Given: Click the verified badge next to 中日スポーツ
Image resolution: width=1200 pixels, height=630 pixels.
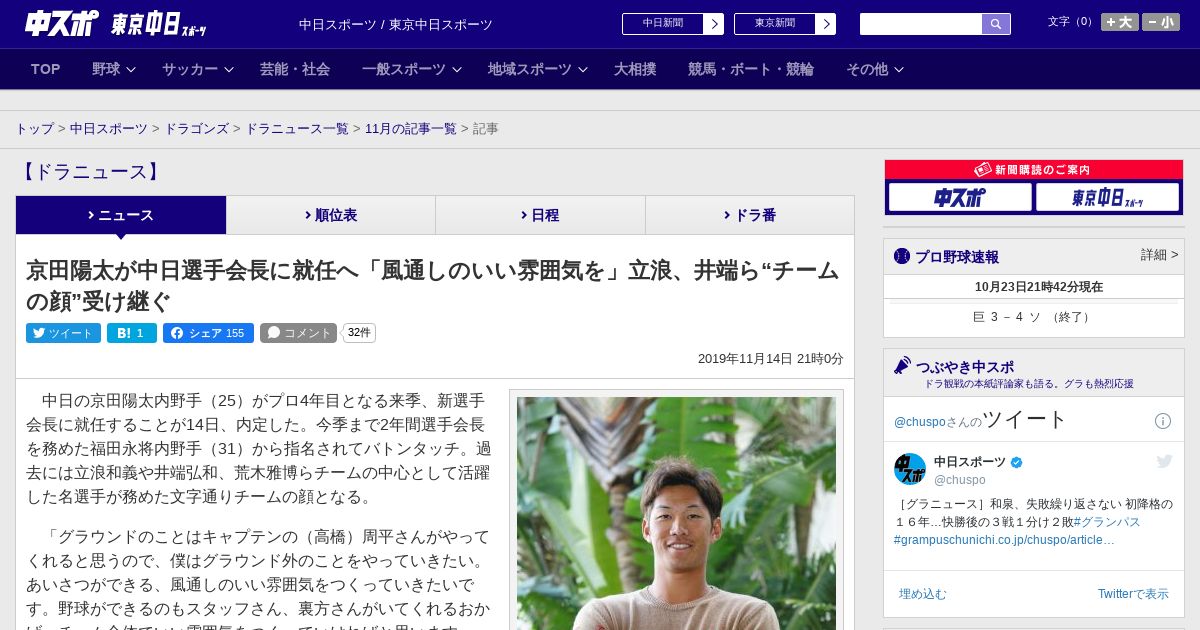Looking at the screenshot, I should pyautogui.click(x=1017, y=462).
